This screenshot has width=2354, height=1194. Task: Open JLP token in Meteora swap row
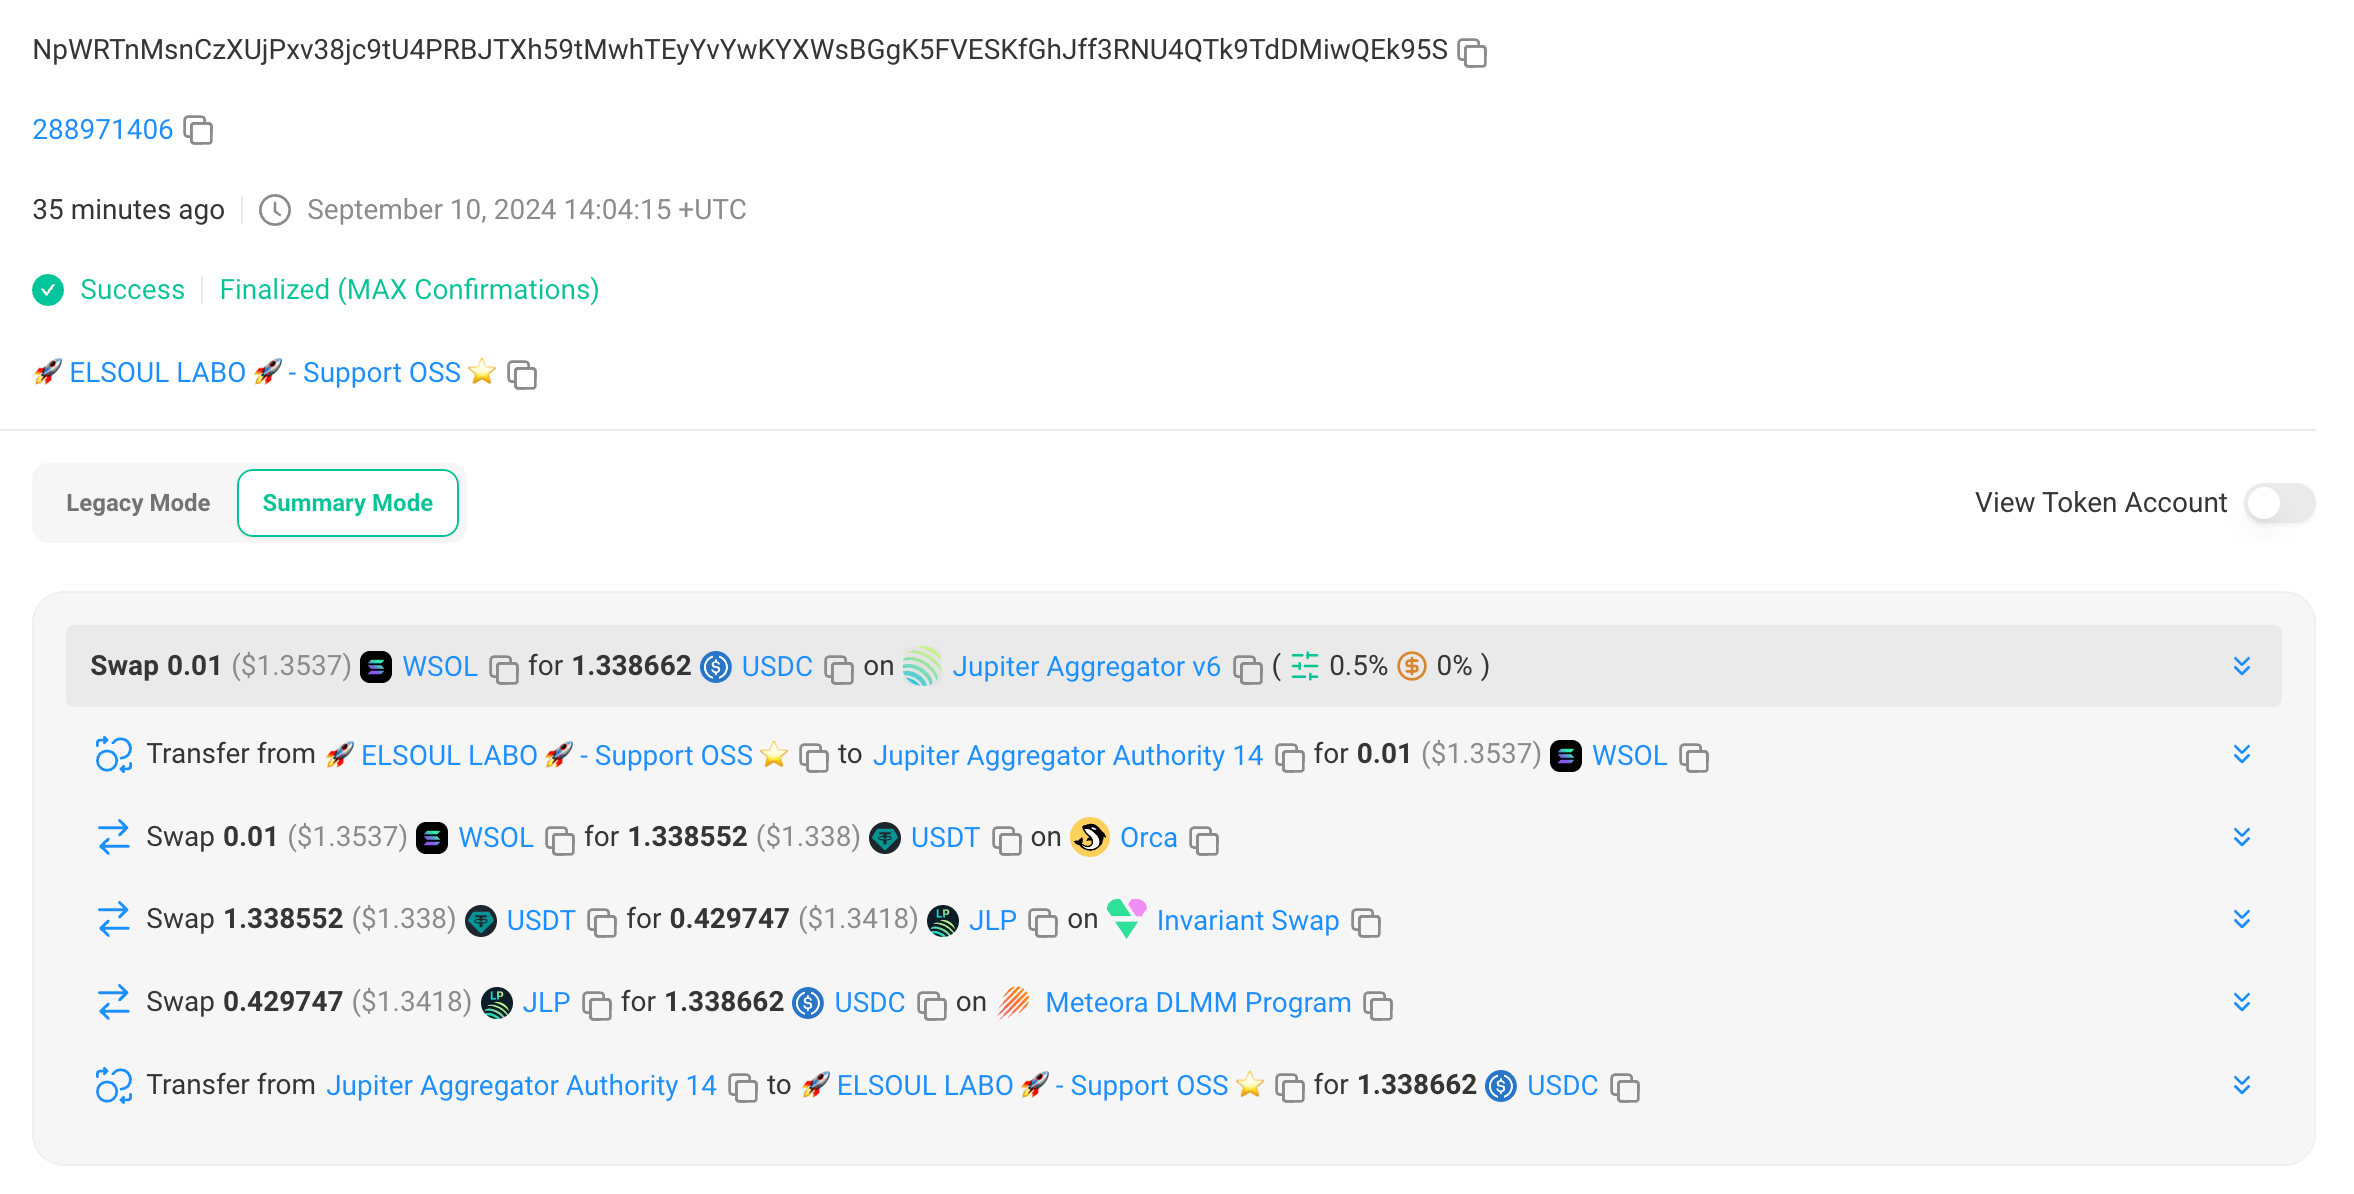pos(546,1003)
